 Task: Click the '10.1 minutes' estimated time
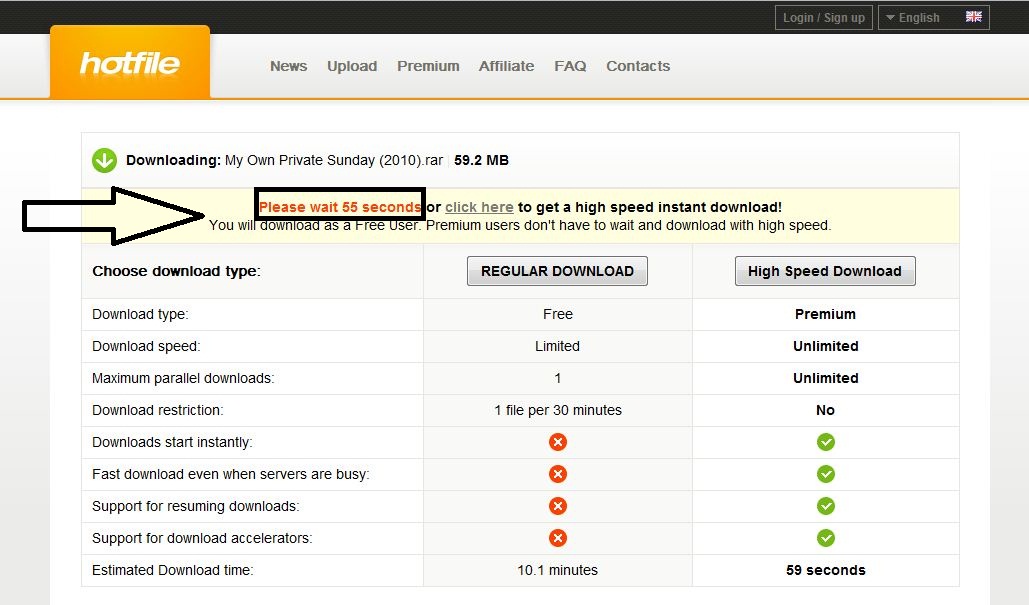click(x=557, y=570)
